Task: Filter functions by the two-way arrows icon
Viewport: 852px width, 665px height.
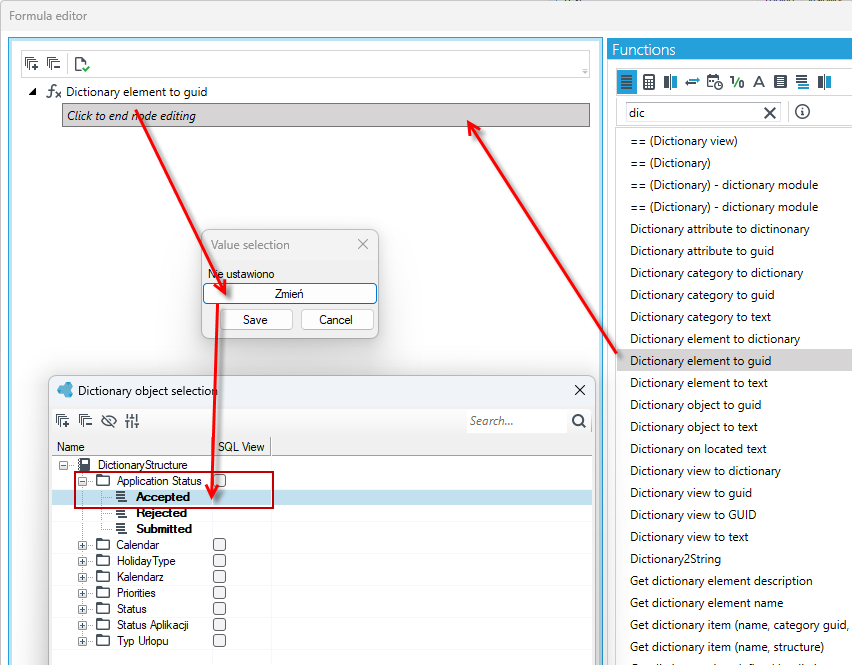Action: 692,82
